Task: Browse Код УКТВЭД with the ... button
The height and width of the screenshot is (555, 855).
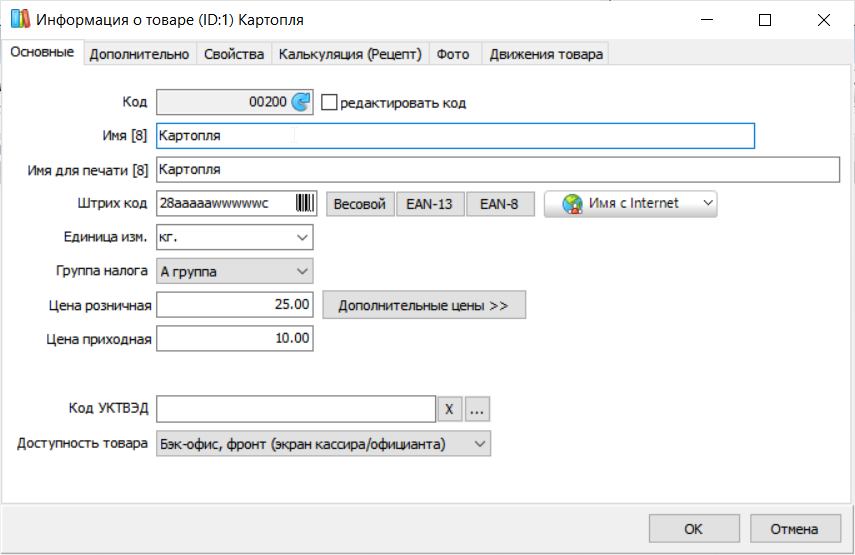Action: pyautogui.click(x=477, y=409)
